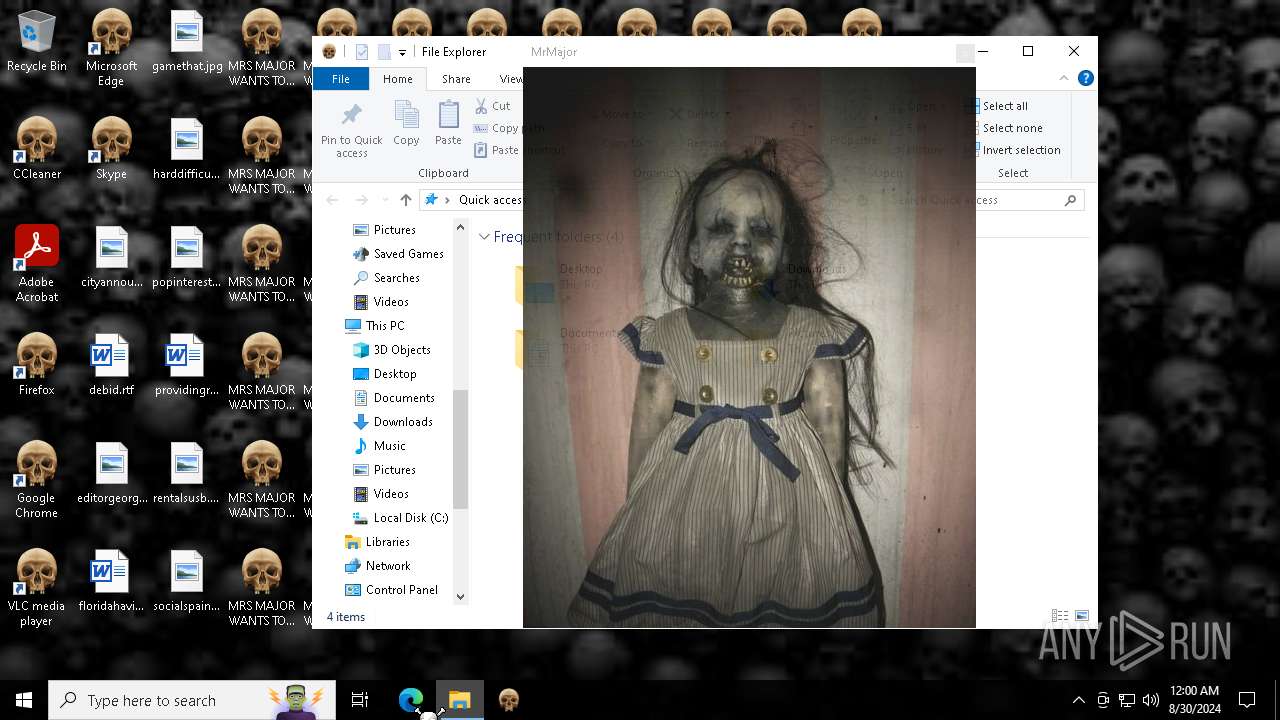
Task: Click the Up arrow navigation button
Action: click(405, 200)
